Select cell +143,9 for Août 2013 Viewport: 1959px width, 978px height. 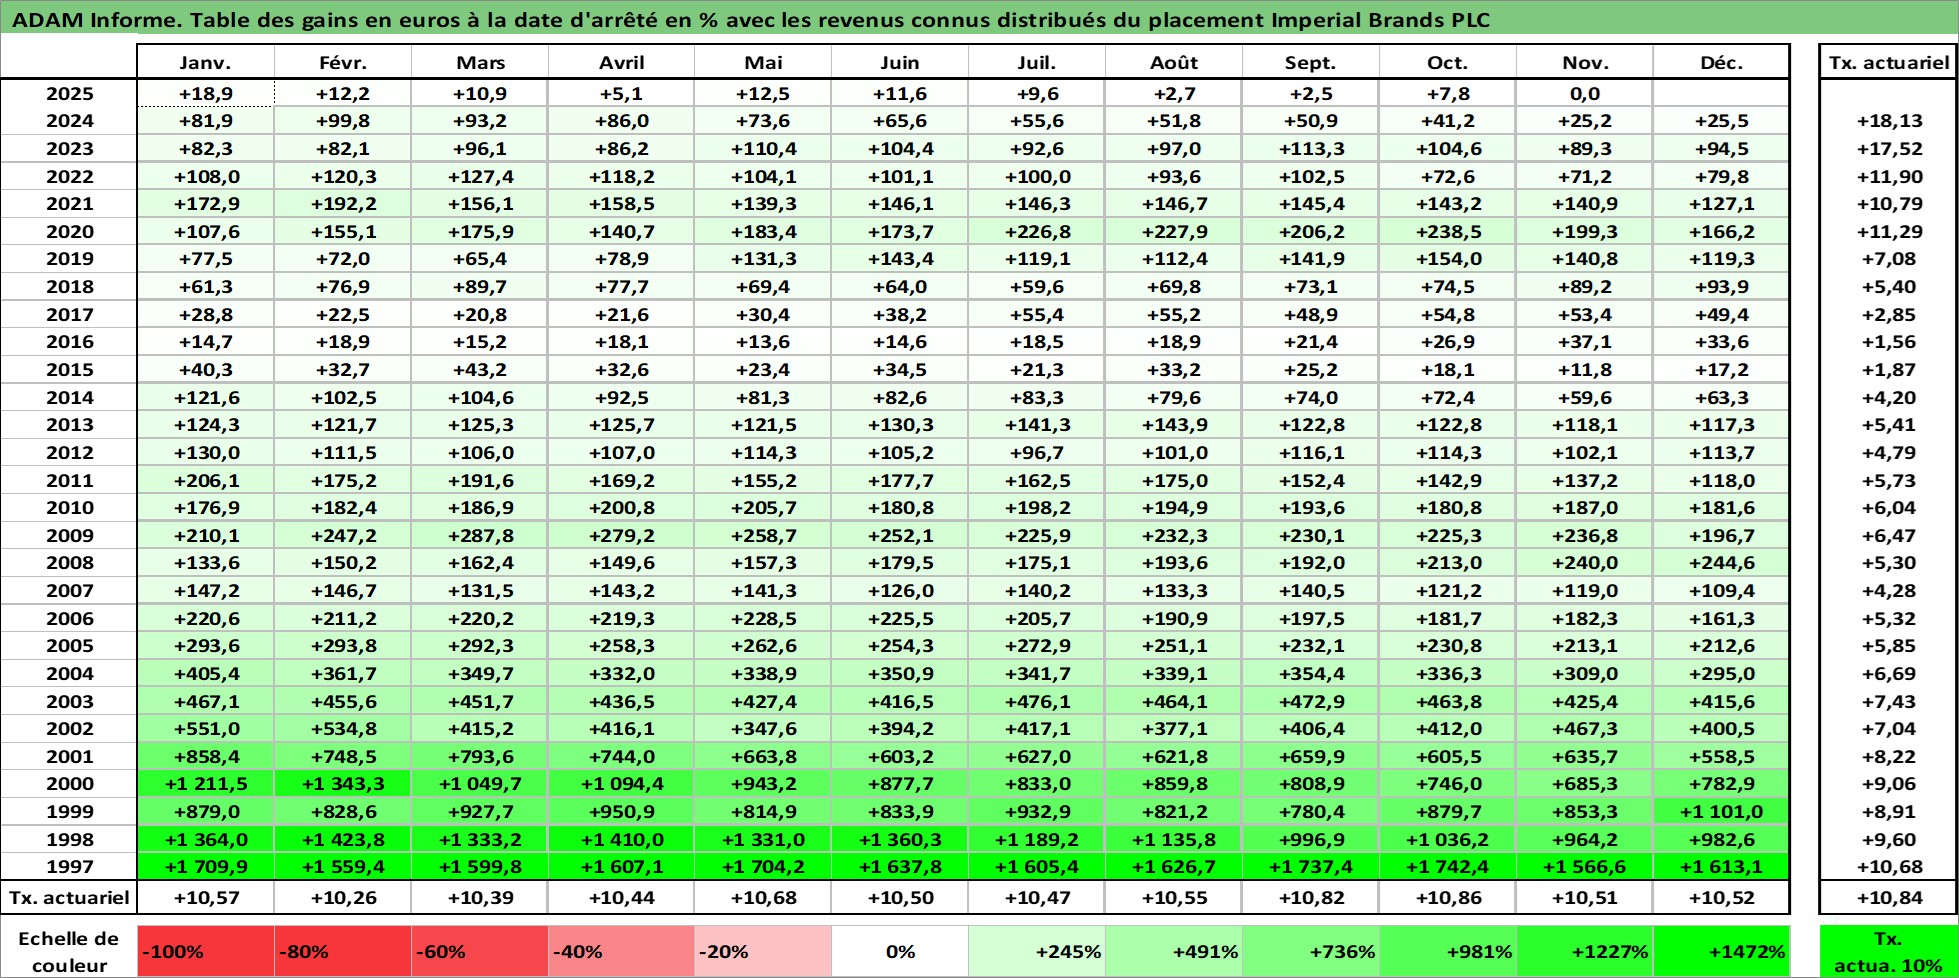point(1174,425)
